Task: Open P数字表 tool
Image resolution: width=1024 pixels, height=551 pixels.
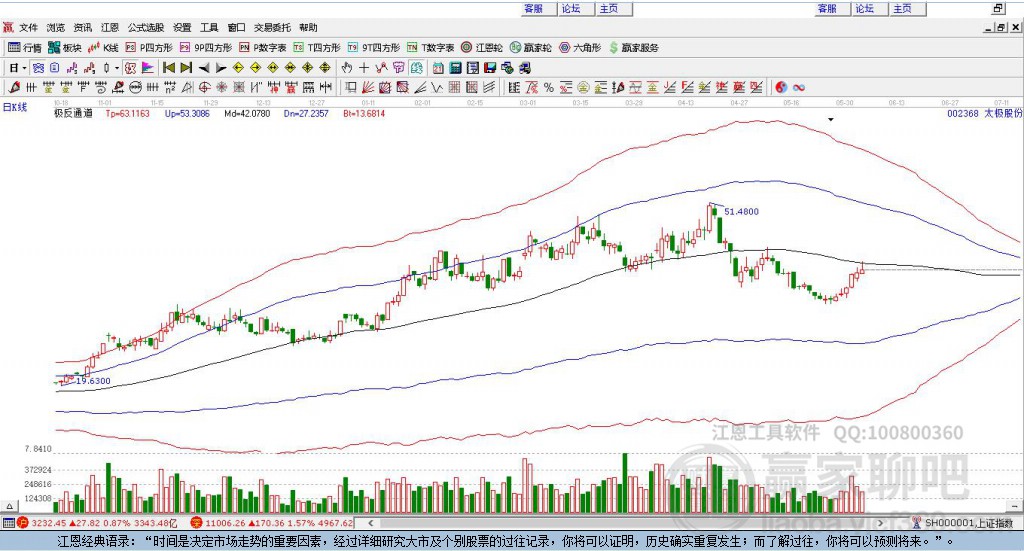Action: 263,48
